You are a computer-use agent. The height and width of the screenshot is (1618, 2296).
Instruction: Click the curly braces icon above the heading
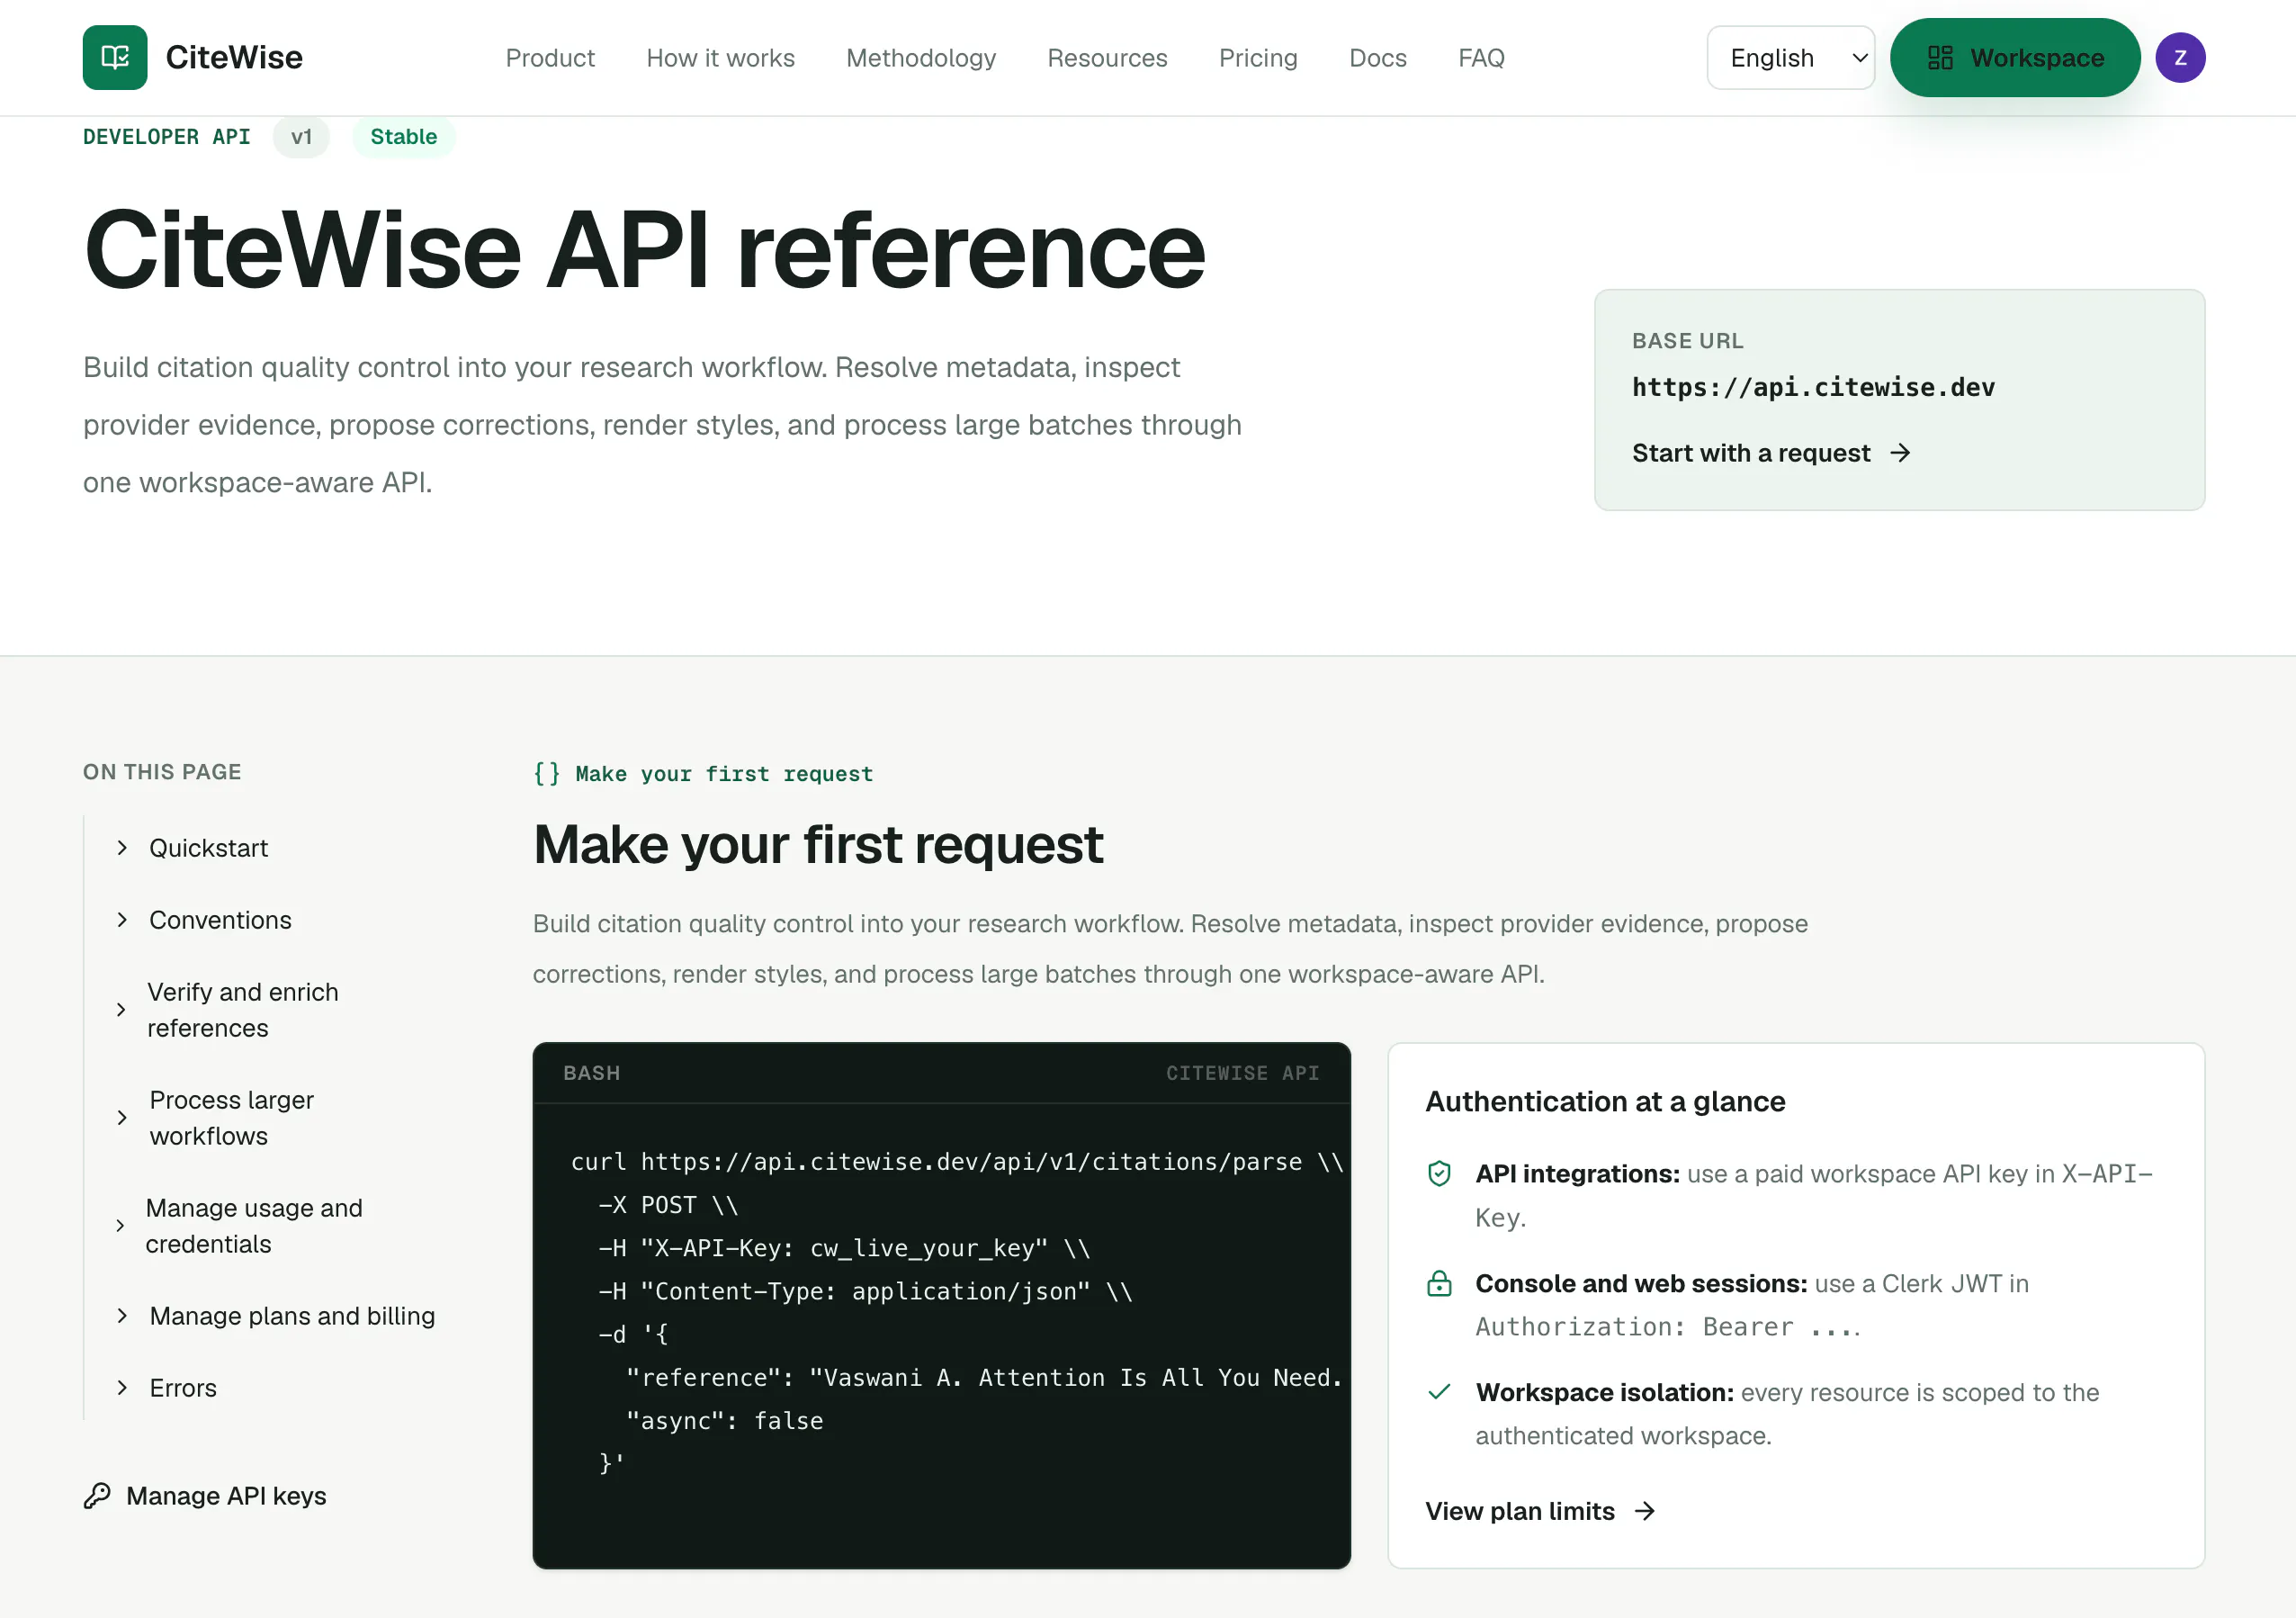tap(547, 774)
